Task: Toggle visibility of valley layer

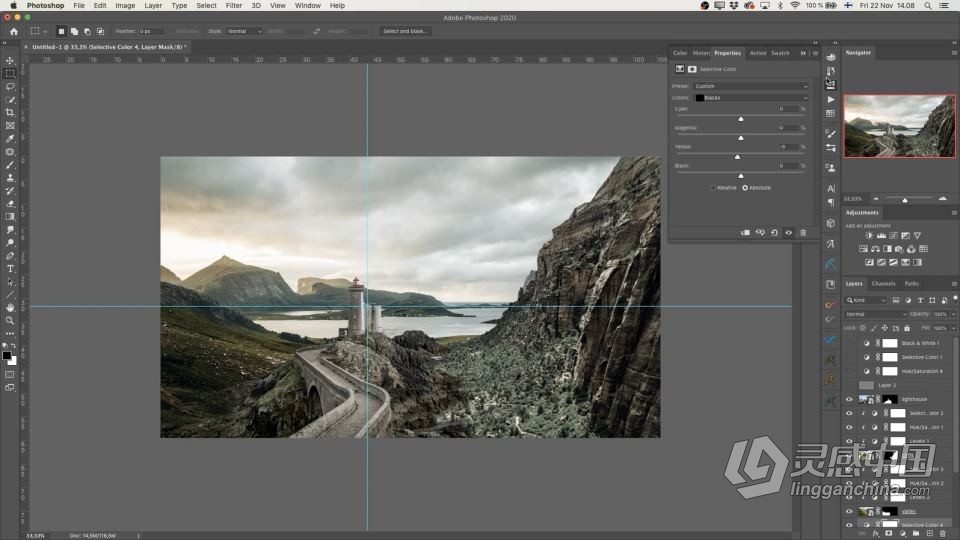Action: click(x=849, y=511)
